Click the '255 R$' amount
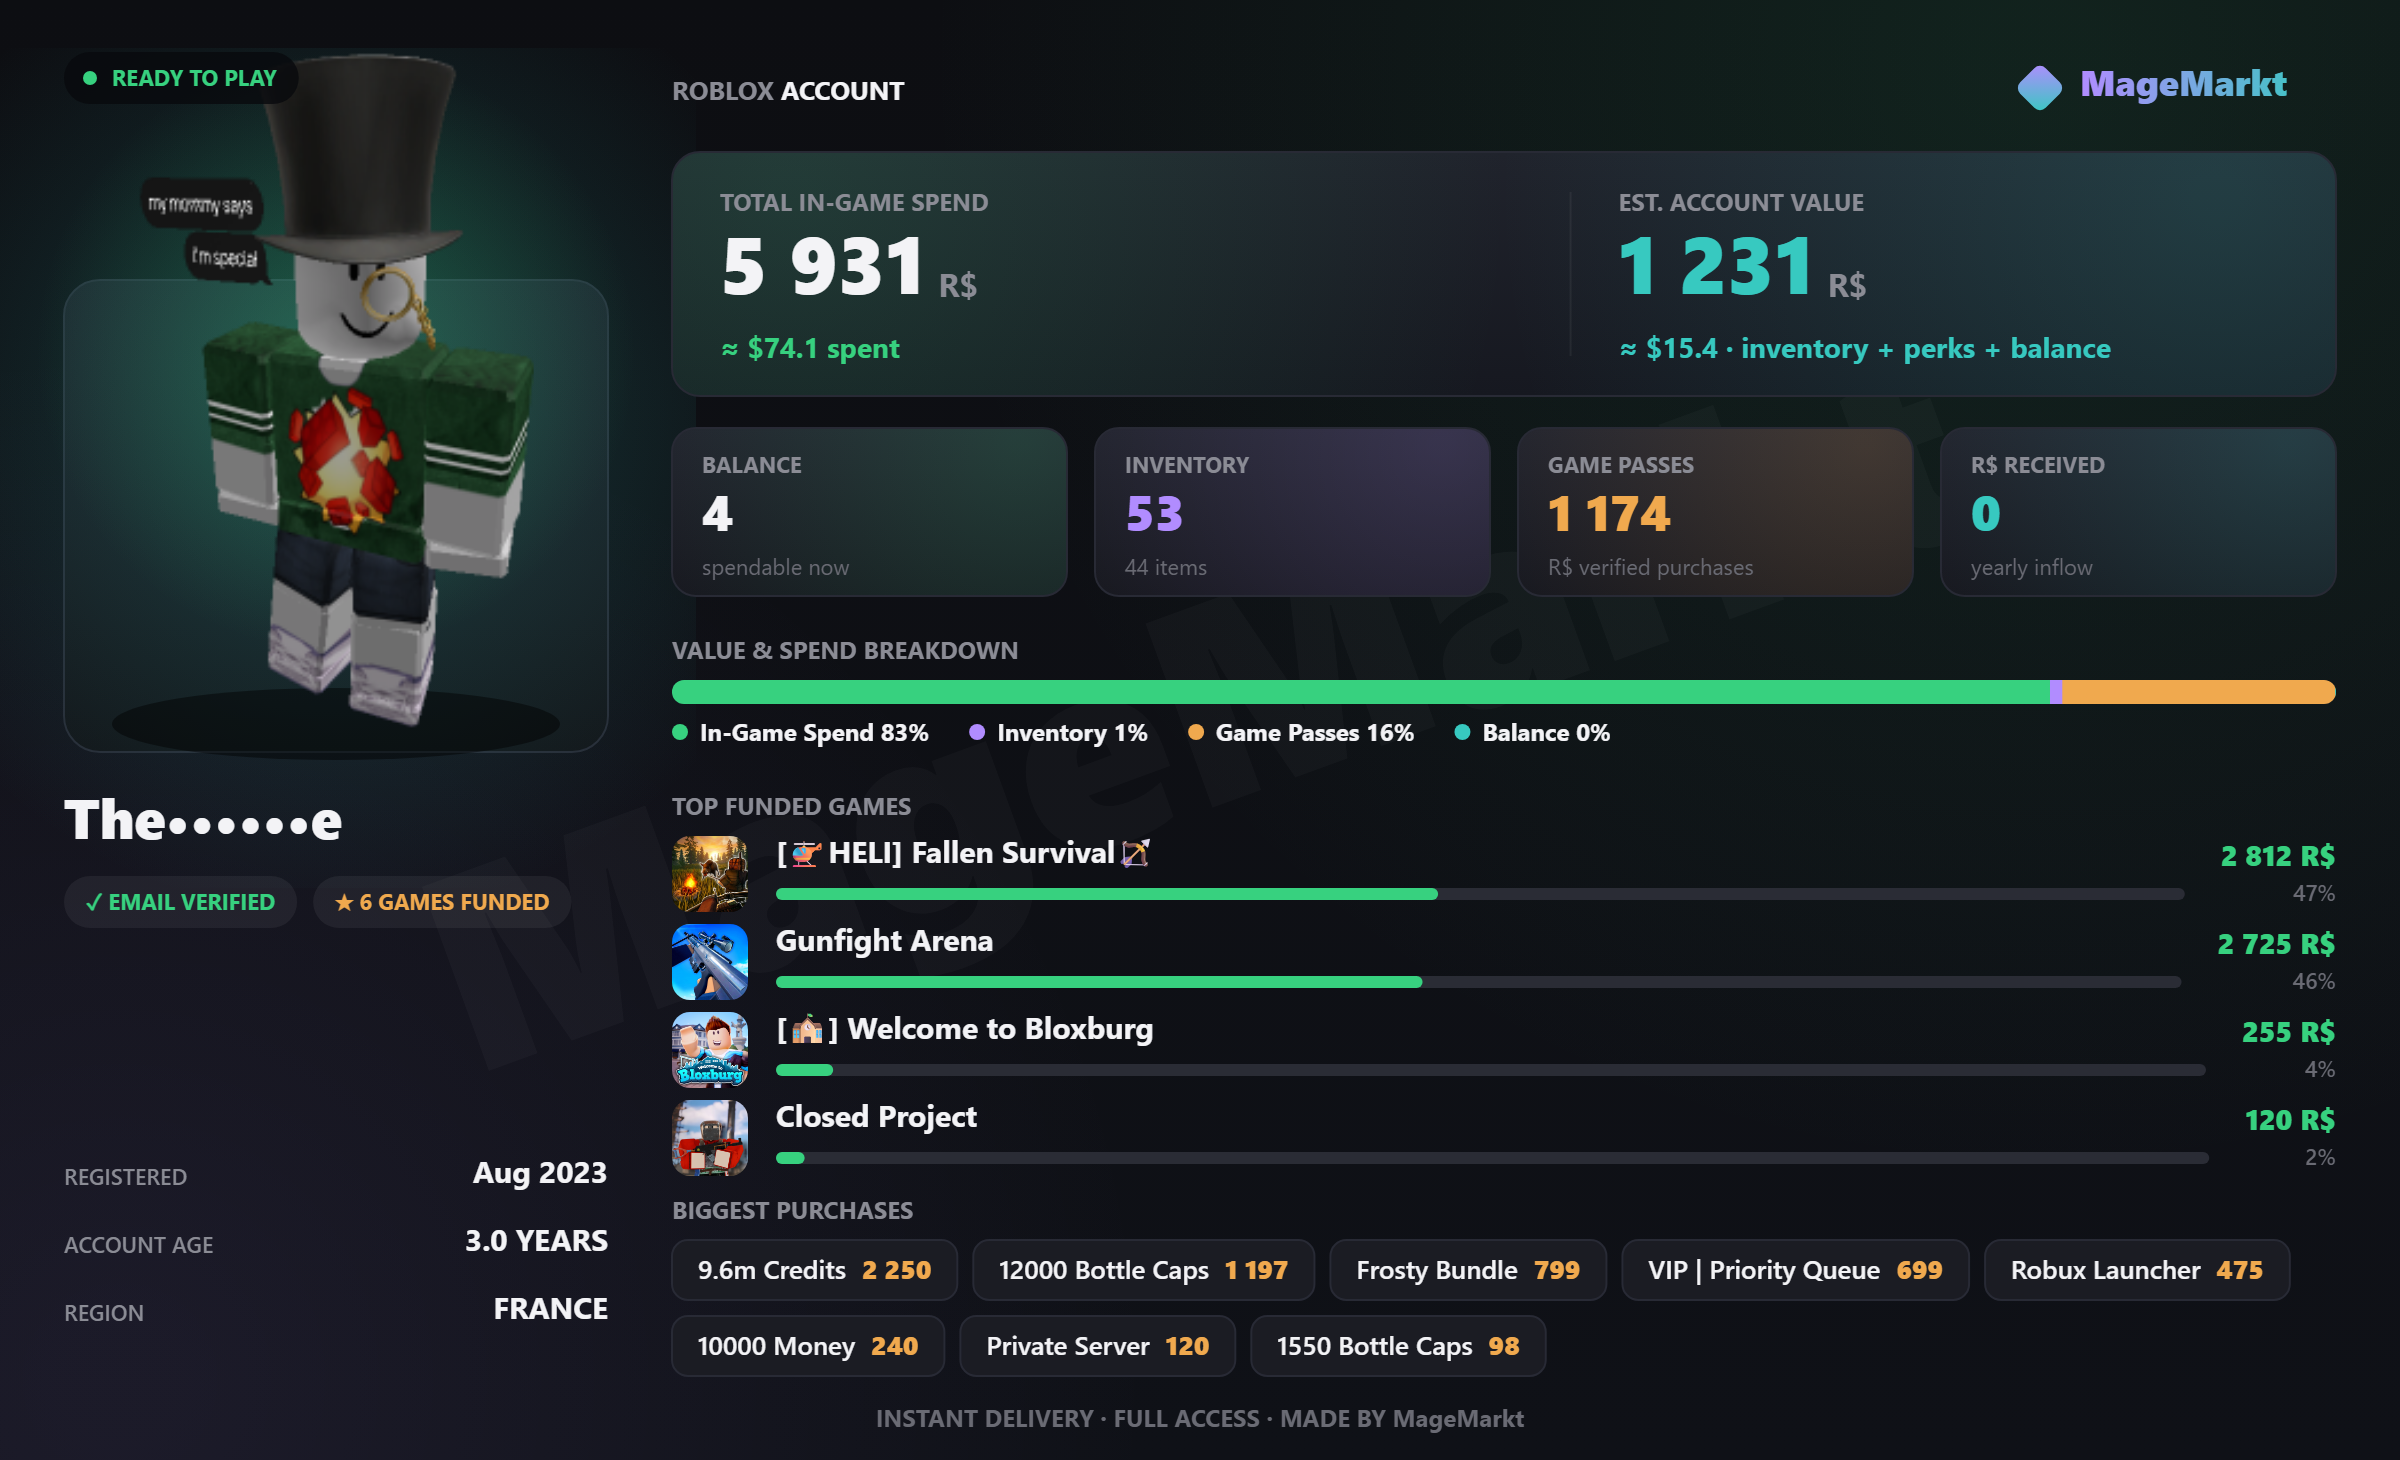Viewport: 2400px width, 1460px height. point(2289,1032)
